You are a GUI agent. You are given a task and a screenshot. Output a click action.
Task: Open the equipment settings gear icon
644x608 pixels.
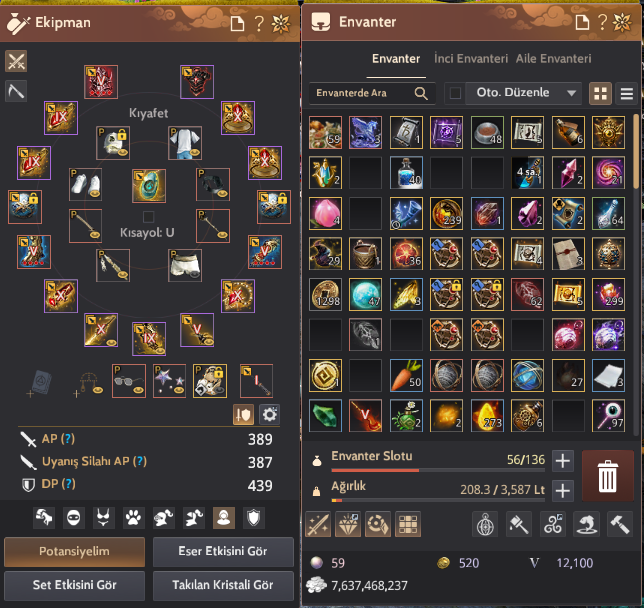[269, 415]
